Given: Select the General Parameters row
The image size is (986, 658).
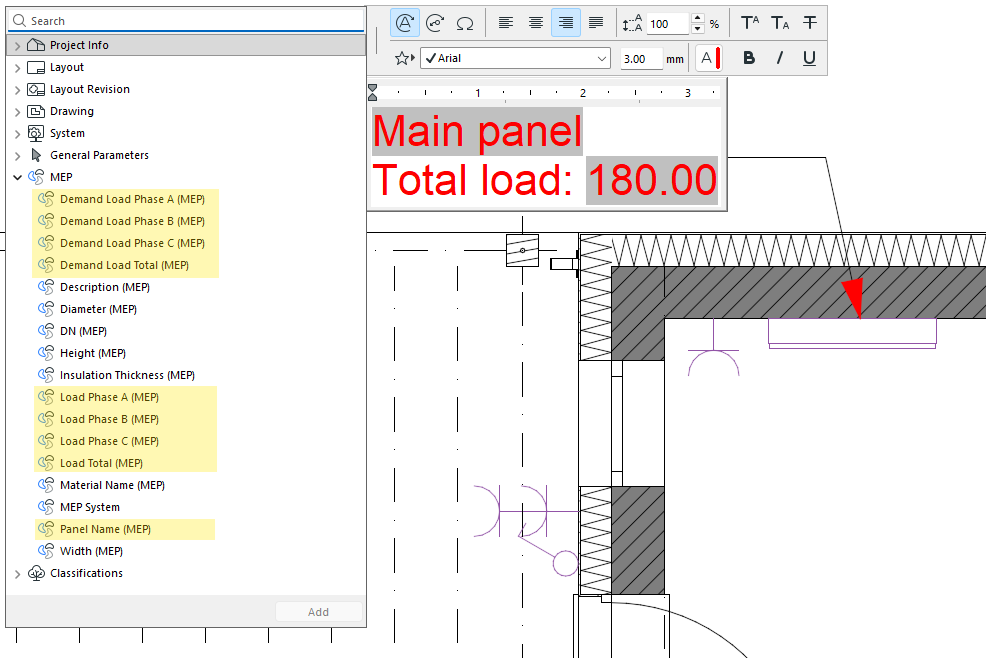Looking at the screenshot, I should coord(186,155).
